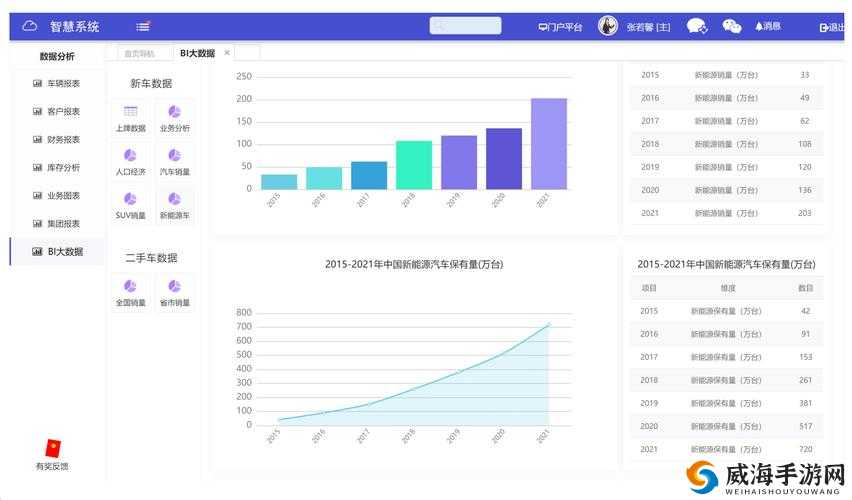
Task: Click the 财务报表 chart icon
Action: point(37,140)
